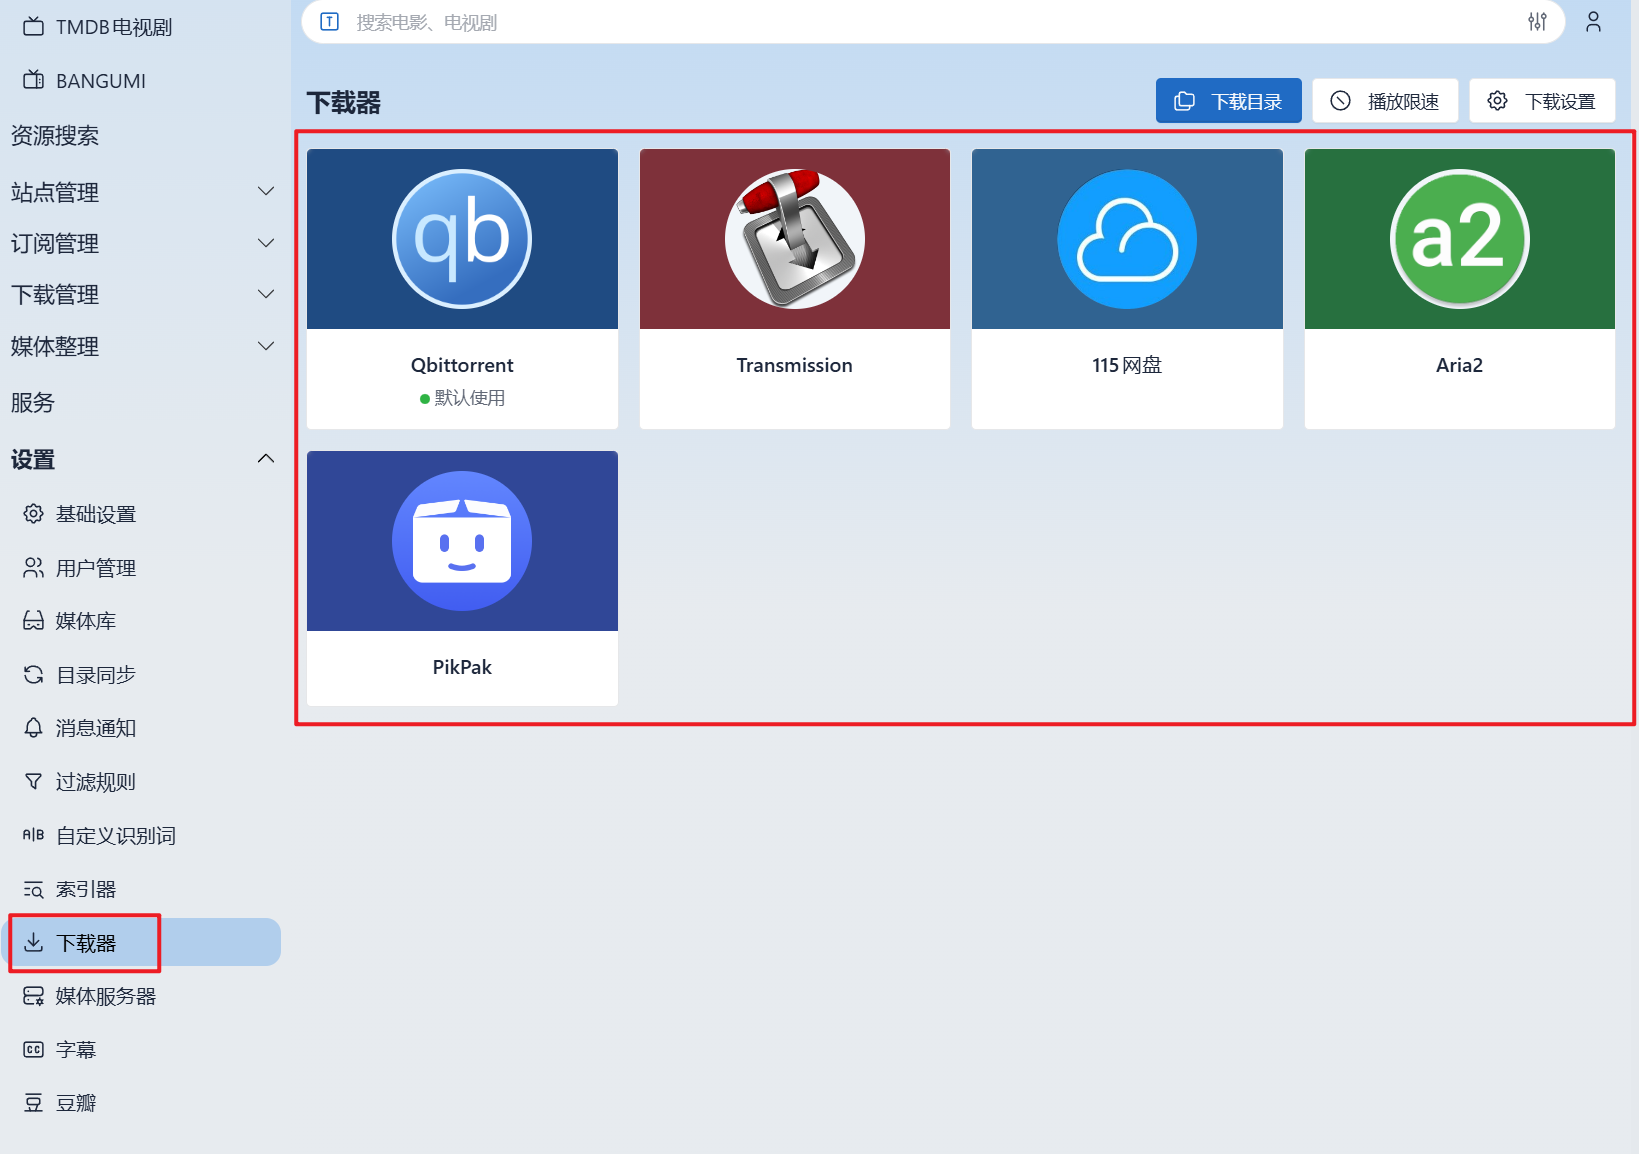Viewport: 1639px width, 1154px height.
Task: Open BANGUMI in sidebar
Action: pos(100,81)
